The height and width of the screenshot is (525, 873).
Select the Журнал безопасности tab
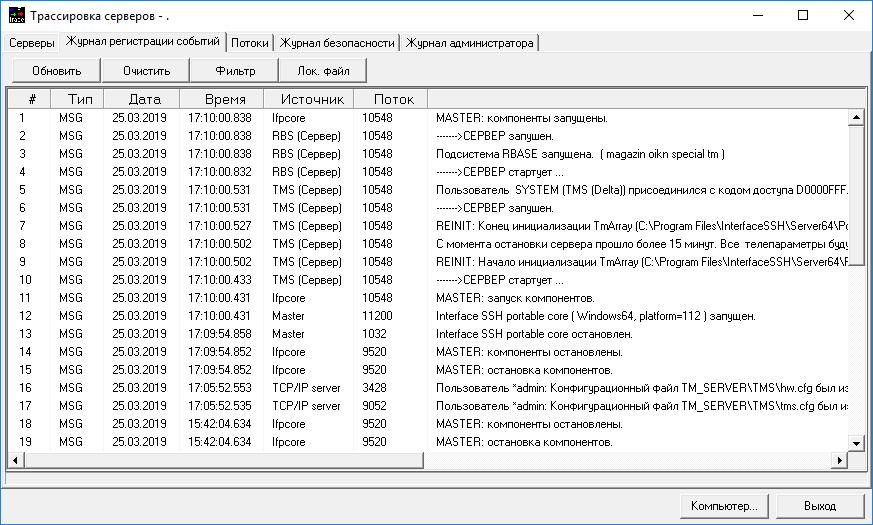(x=338, y=43)
